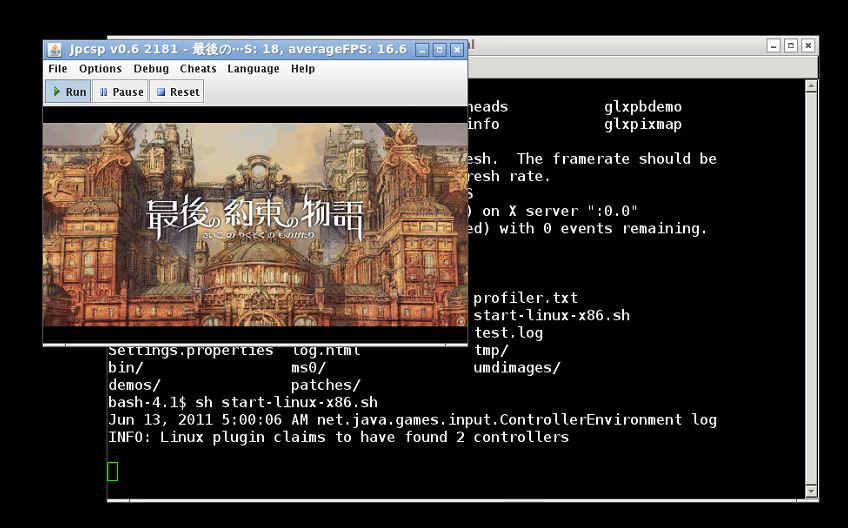Click the green terminal cursor
The image size is (848, 528).
point(112,471)
